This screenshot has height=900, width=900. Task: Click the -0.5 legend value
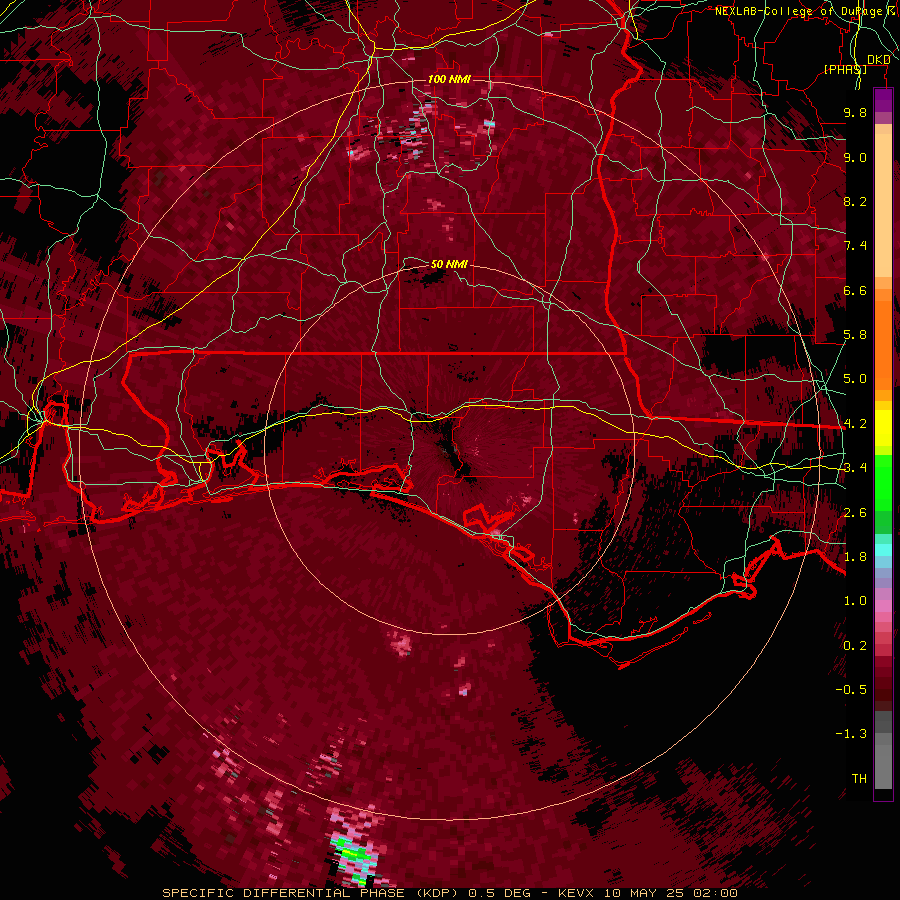[x=851, y=690]
